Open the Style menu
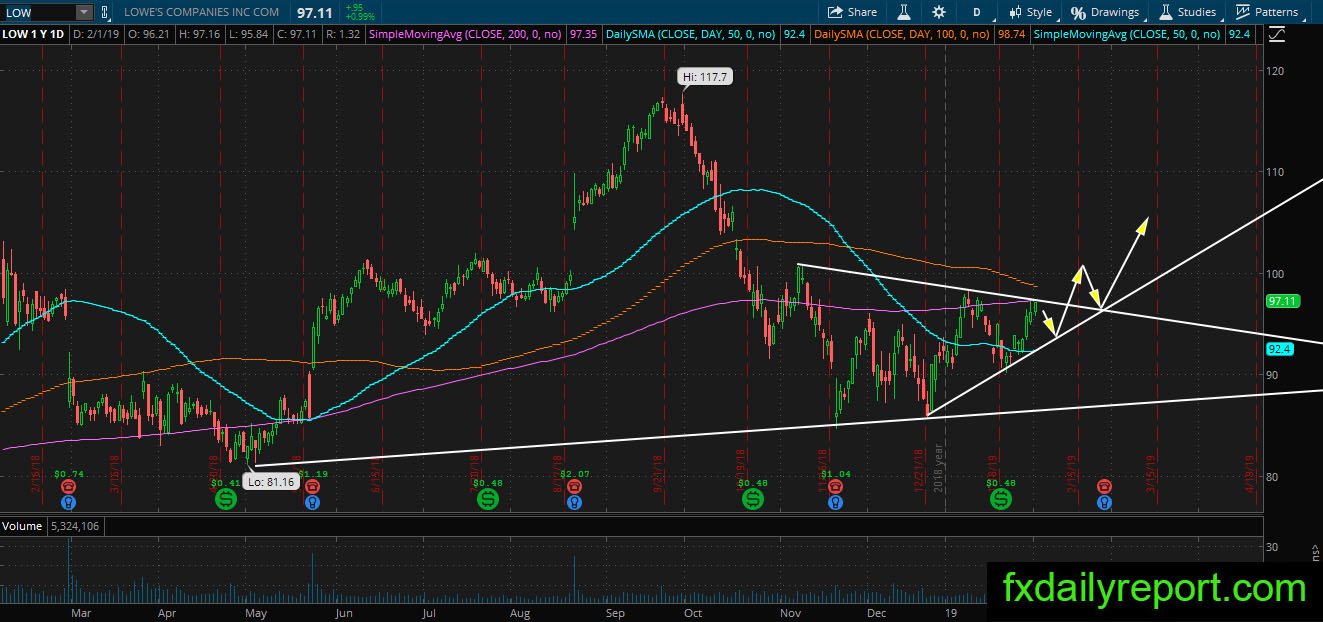This screenshot has height=622, width=1323. 1031,12
